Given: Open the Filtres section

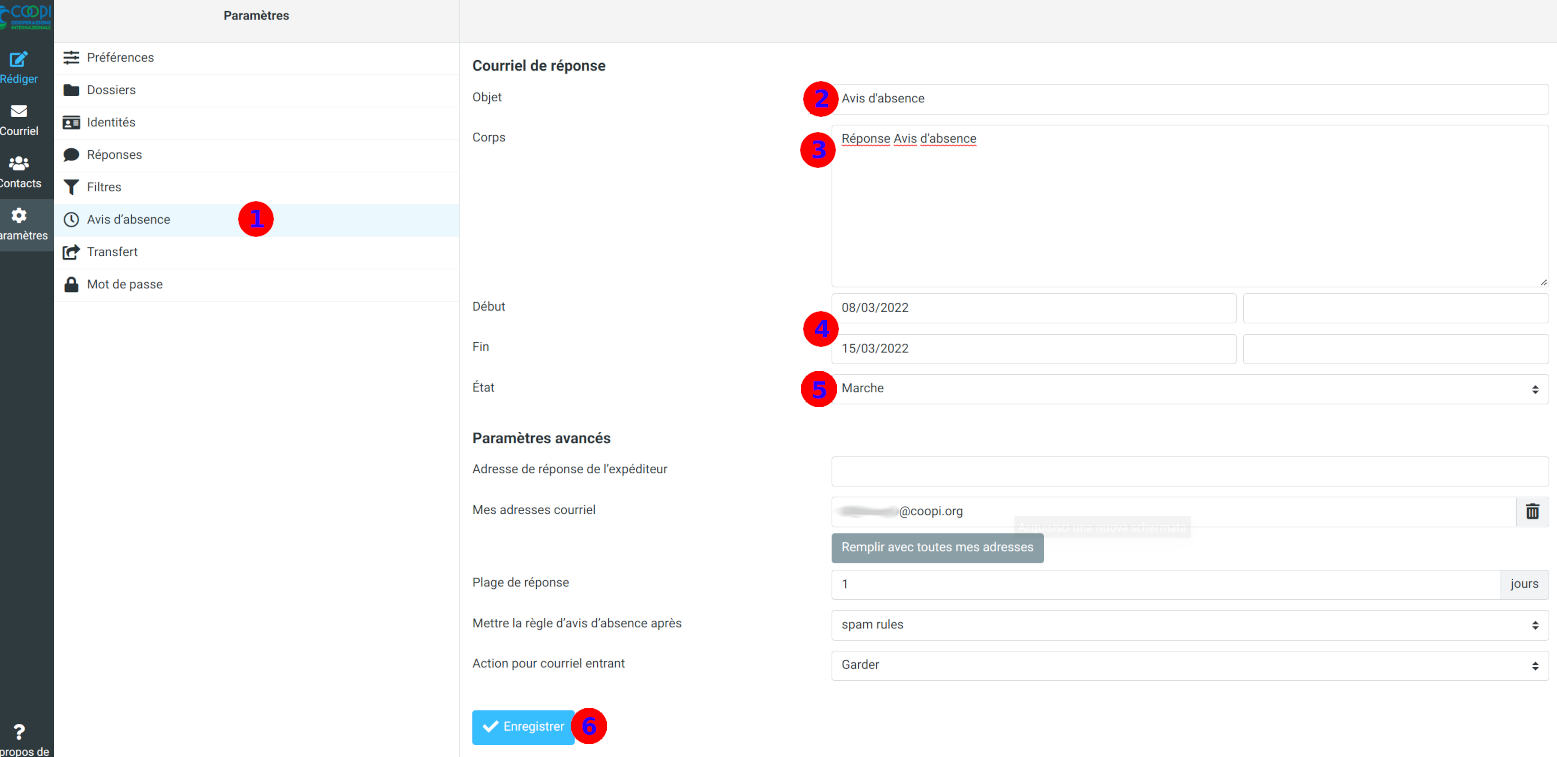Looking at the screenshot, I should 104,187.
